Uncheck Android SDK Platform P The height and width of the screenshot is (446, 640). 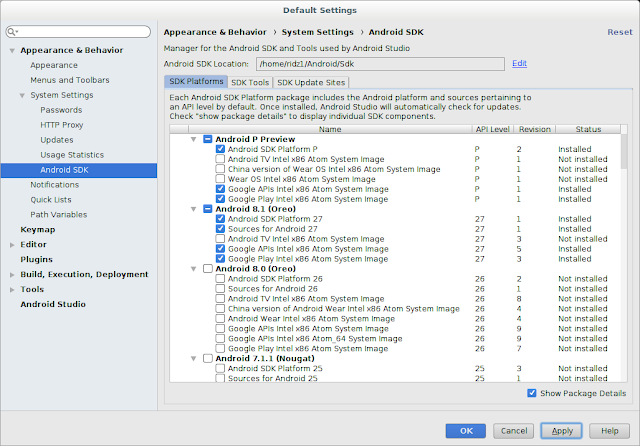point(220,149)
